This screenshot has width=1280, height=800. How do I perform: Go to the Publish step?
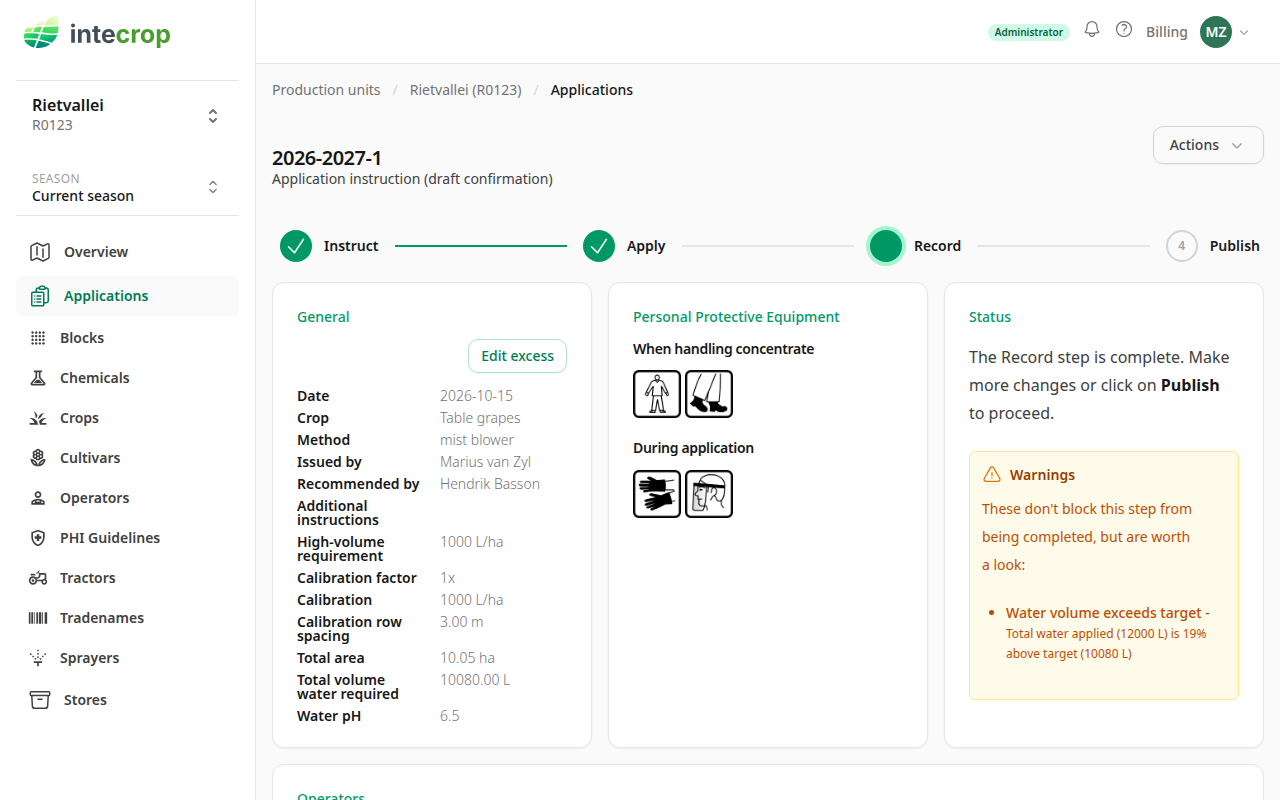(x=1213, y=246)
